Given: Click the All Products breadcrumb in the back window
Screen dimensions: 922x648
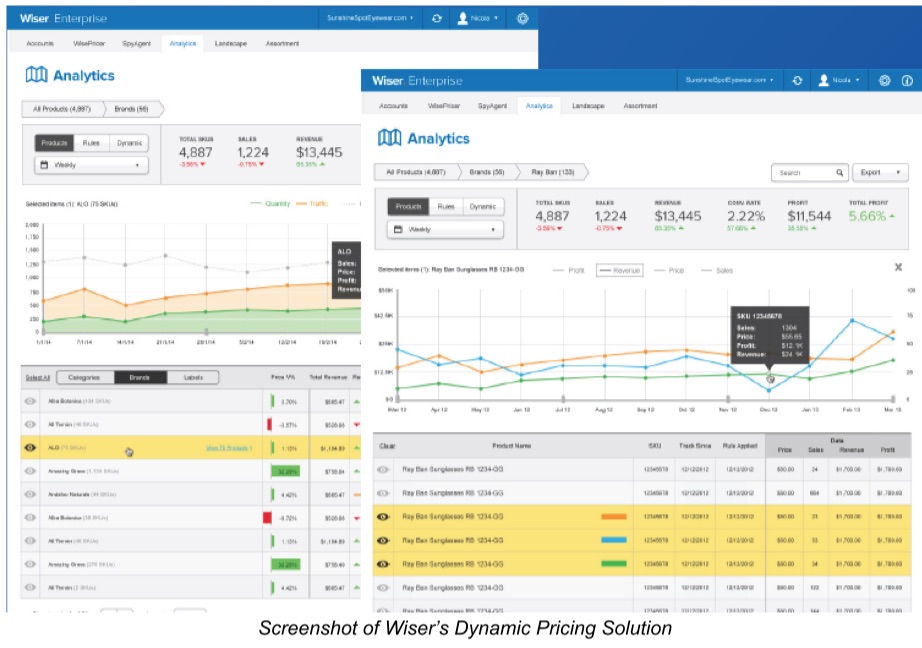Looking at the screenshot, I should point(62,109).
